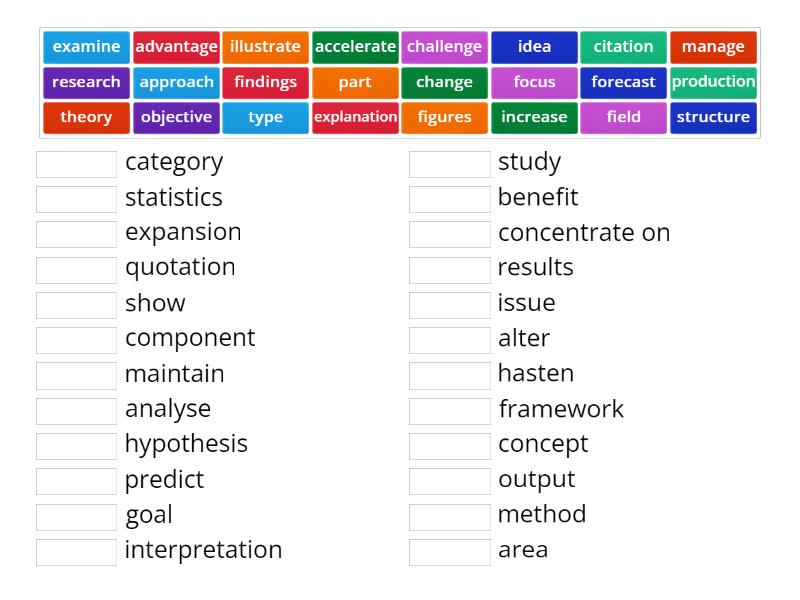Screen dimensions: 800x600
Task: Pick the orange 'figures' tile
Action: click(x=444, y=117)
